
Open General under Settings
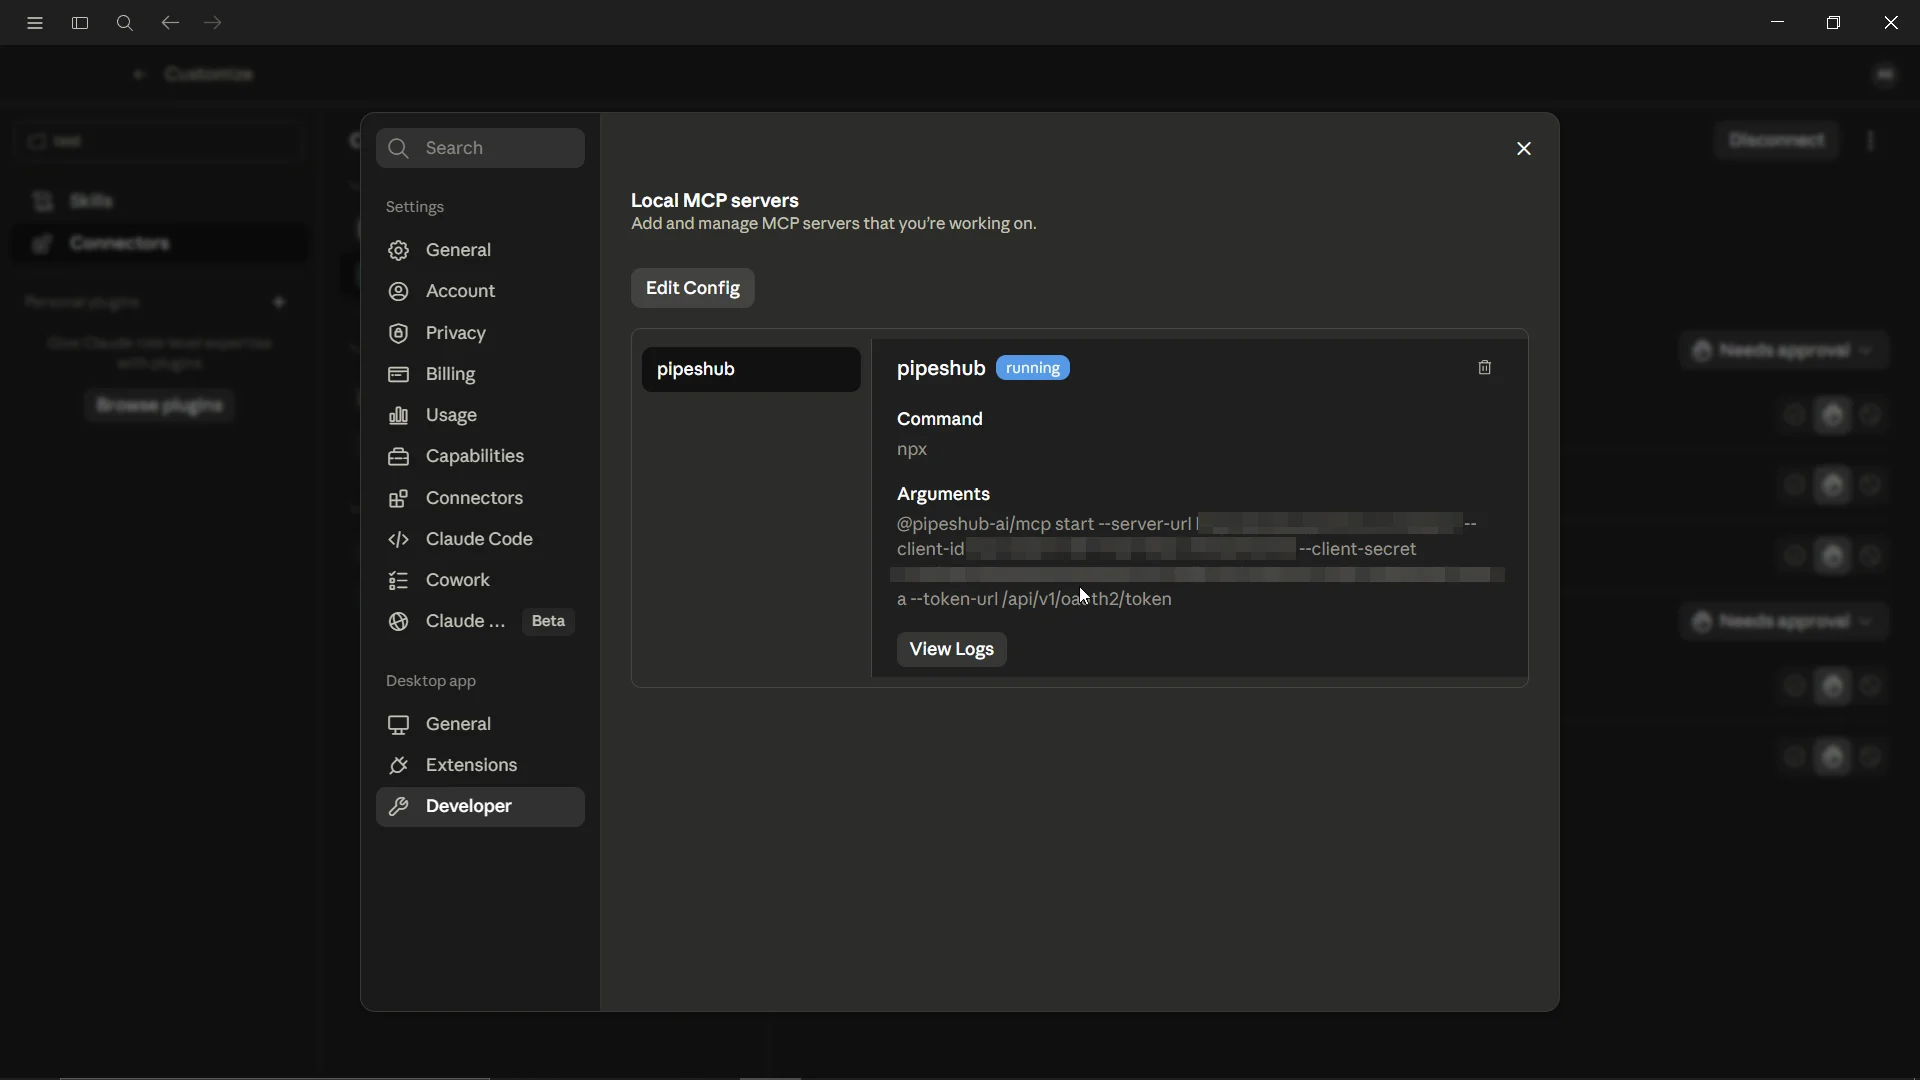[x=480, y=250]
